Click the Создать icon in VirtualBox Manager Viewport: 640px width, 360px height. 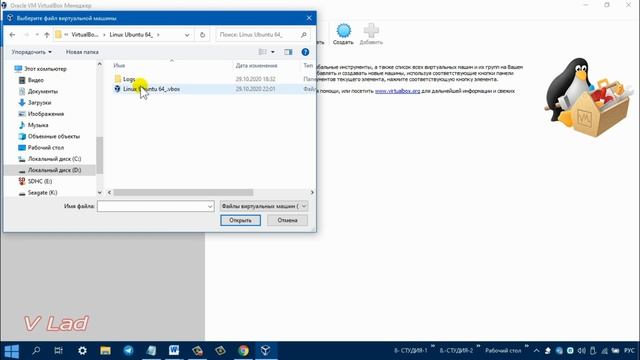point(343,34)
